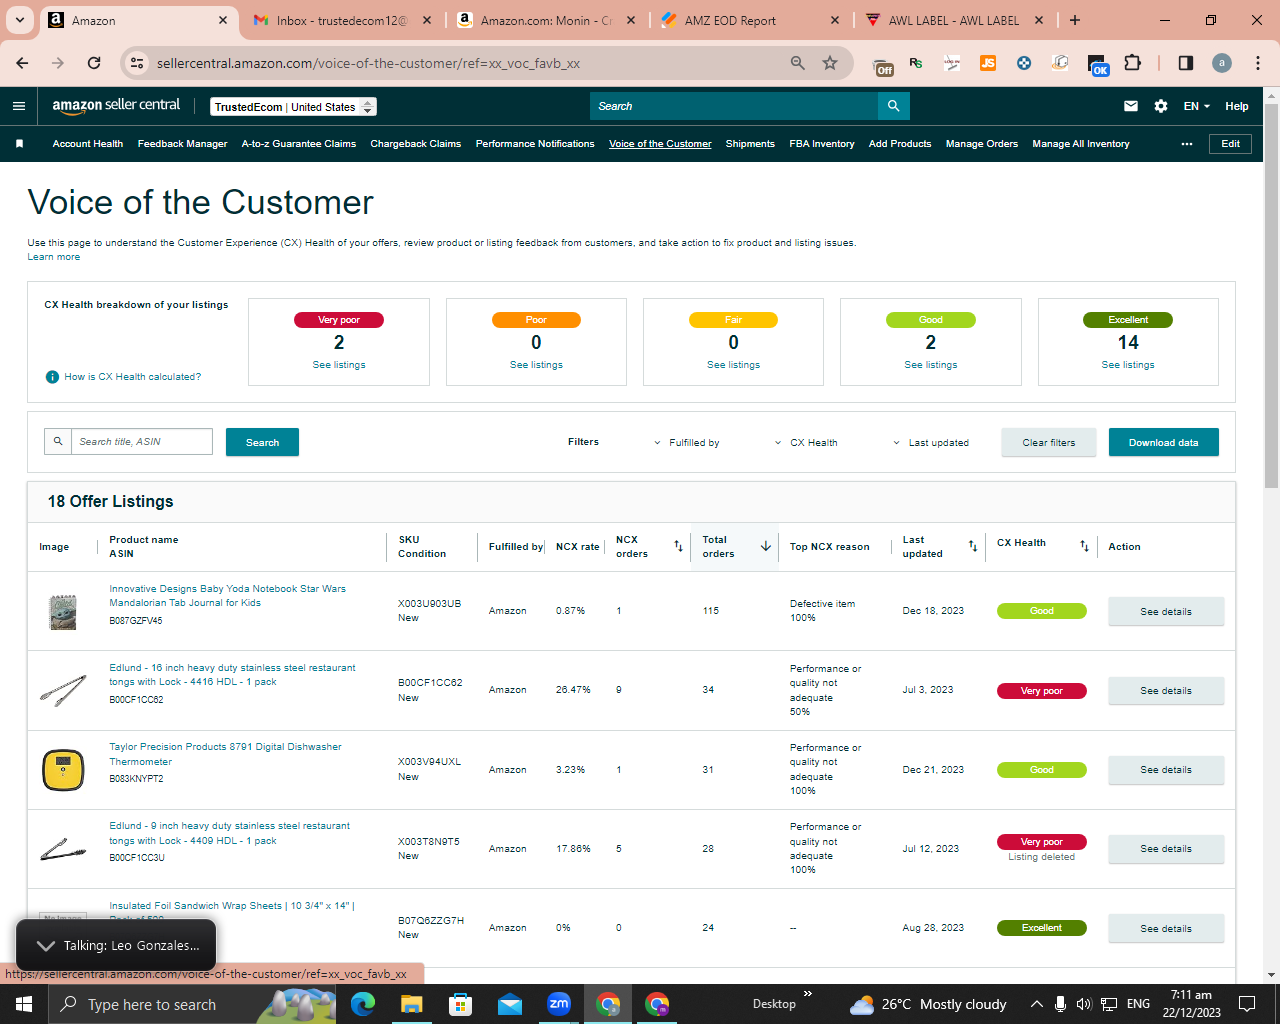Open the Seller Central hamburger menu
The height and width of the screenshot is (1024, 1280).
[x=19, y=106]
